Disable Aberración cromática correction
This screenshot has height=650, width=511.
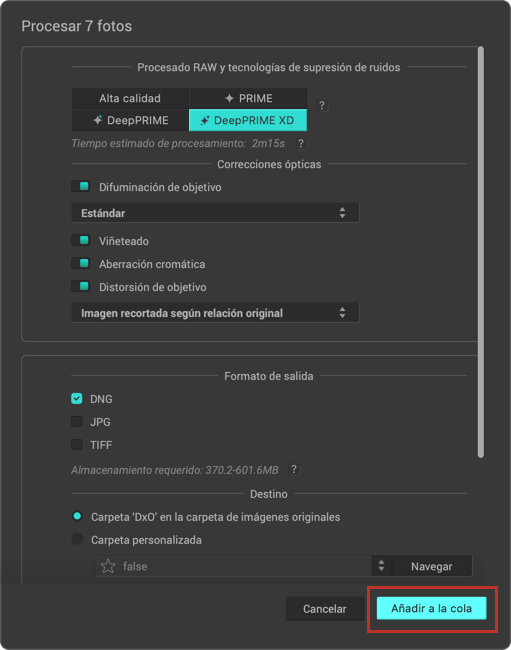coord(81,263)
